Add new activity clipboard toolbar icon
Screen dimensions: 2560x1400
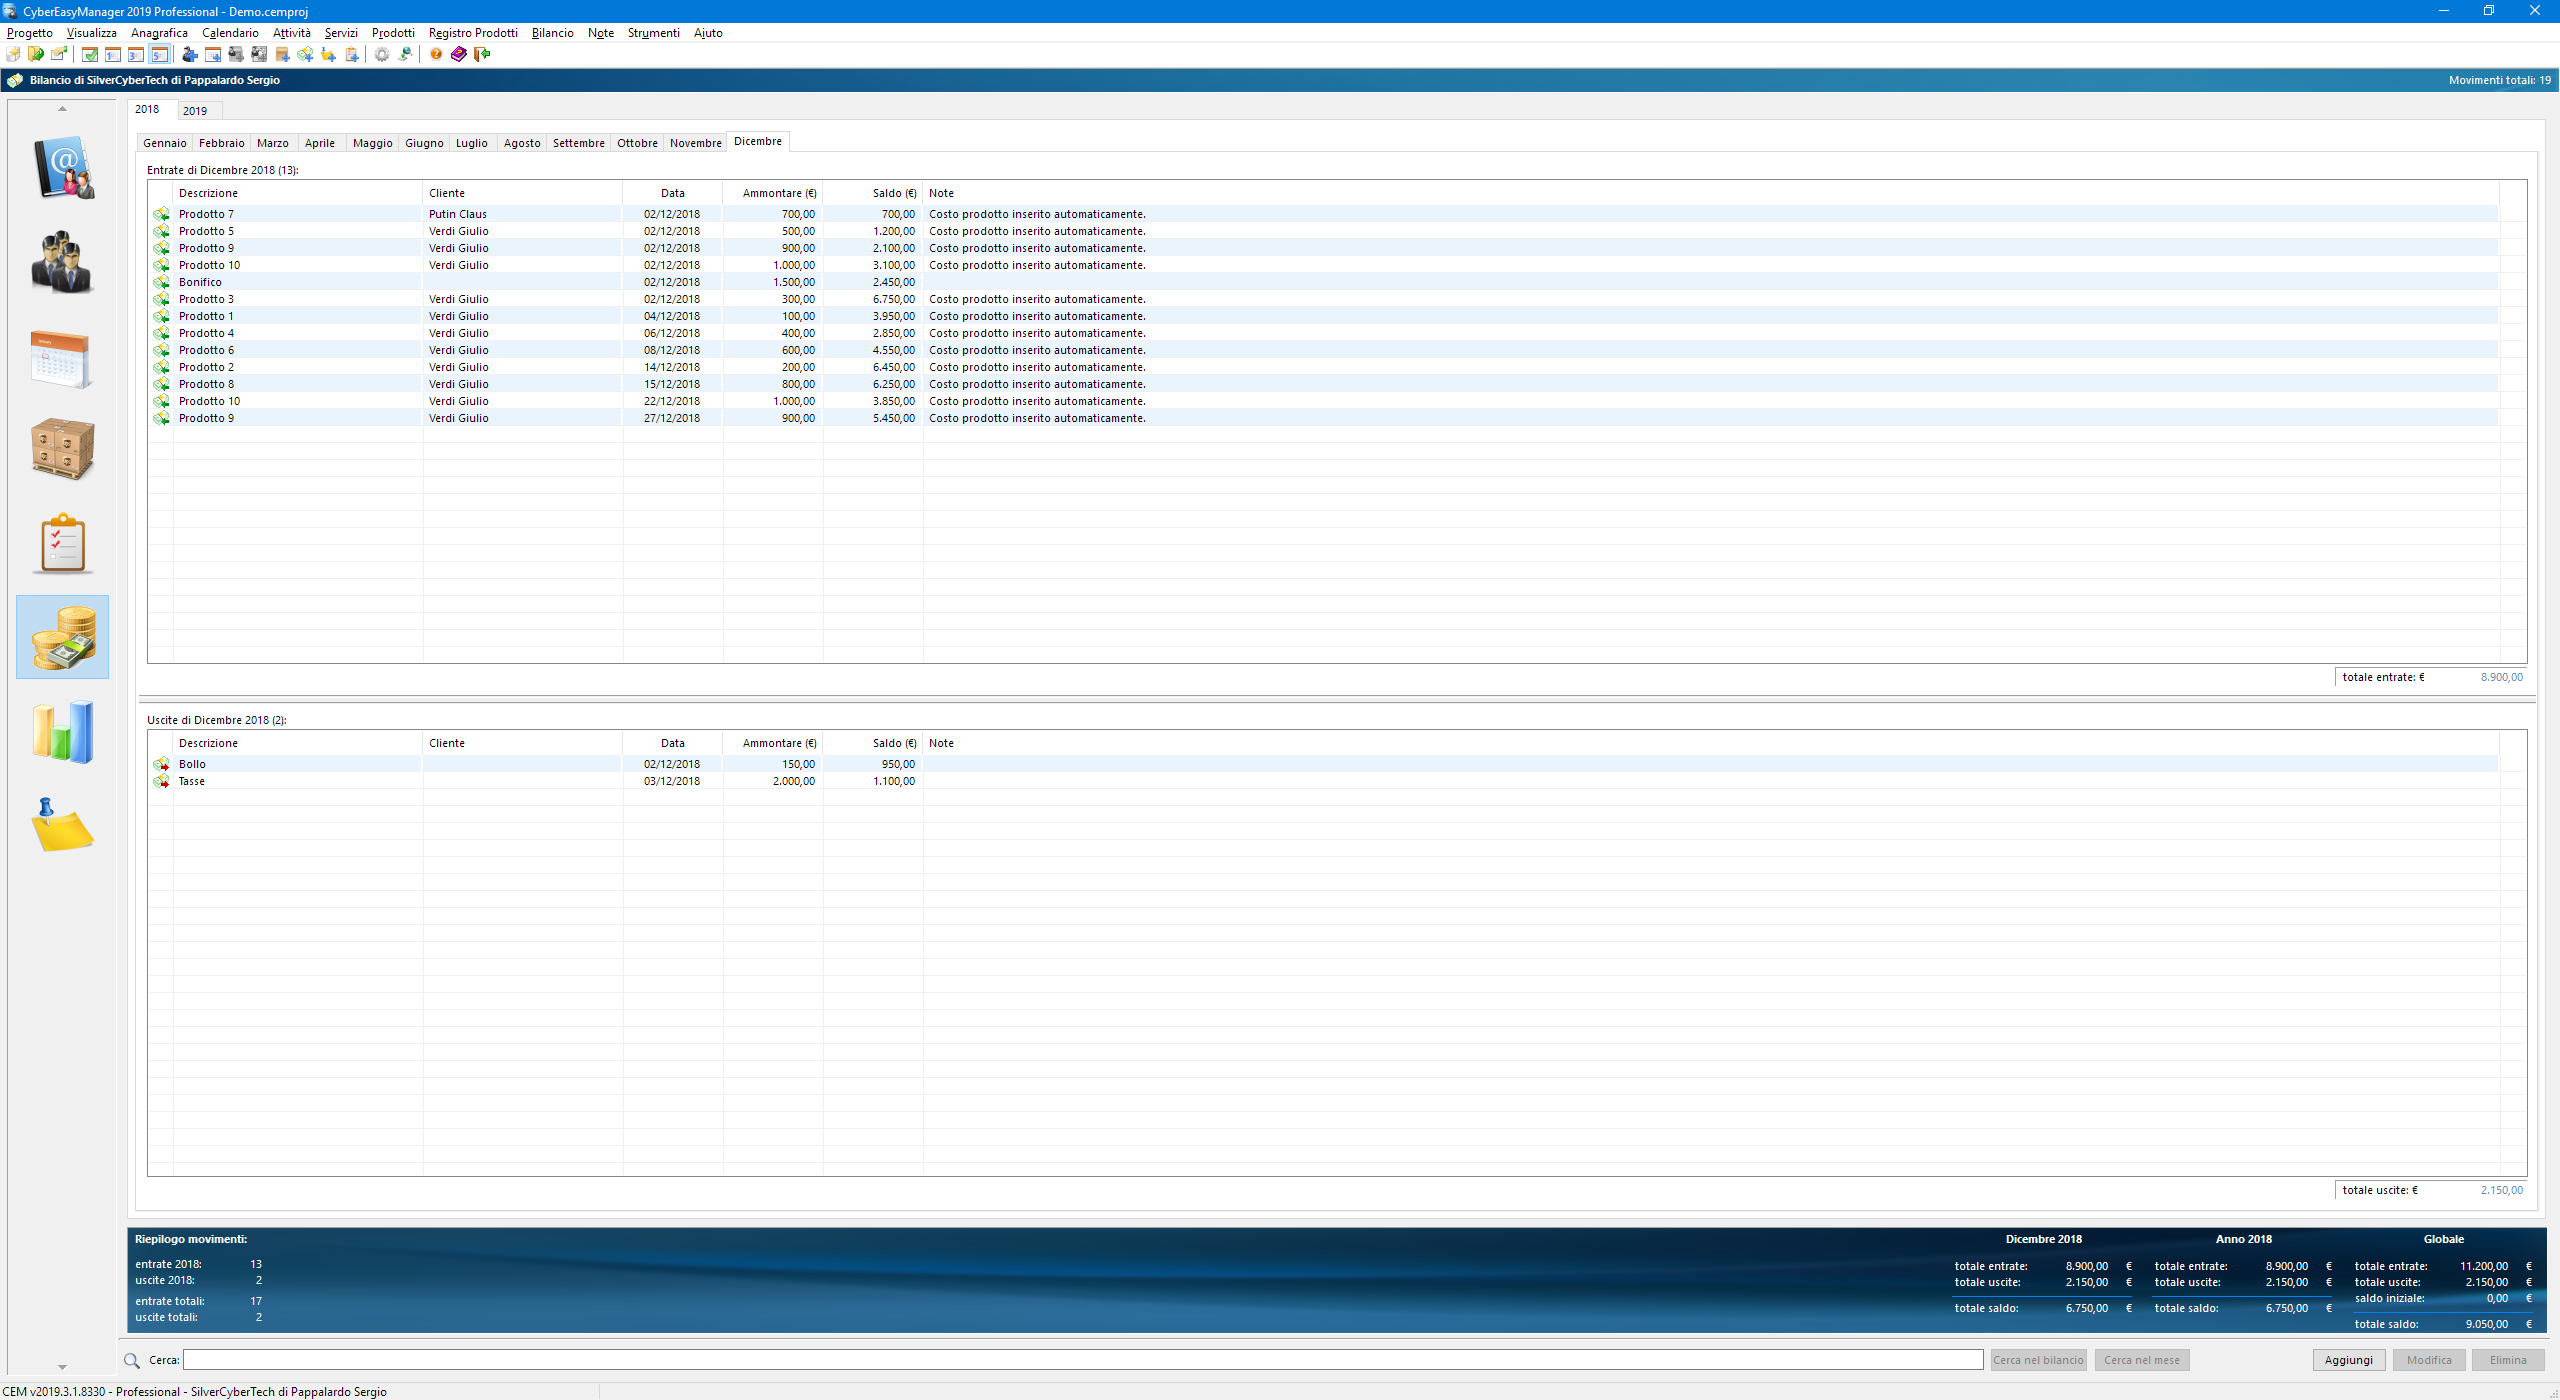point(352,54)
